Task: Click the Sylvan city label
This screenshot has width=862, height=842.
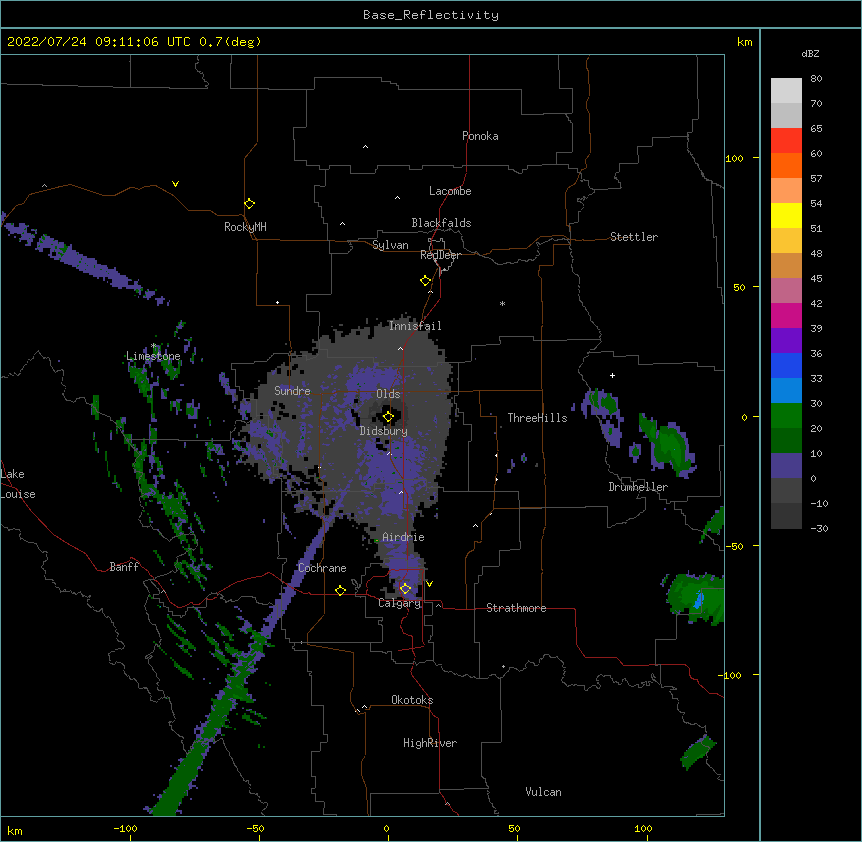Action: tap(390, 245)
